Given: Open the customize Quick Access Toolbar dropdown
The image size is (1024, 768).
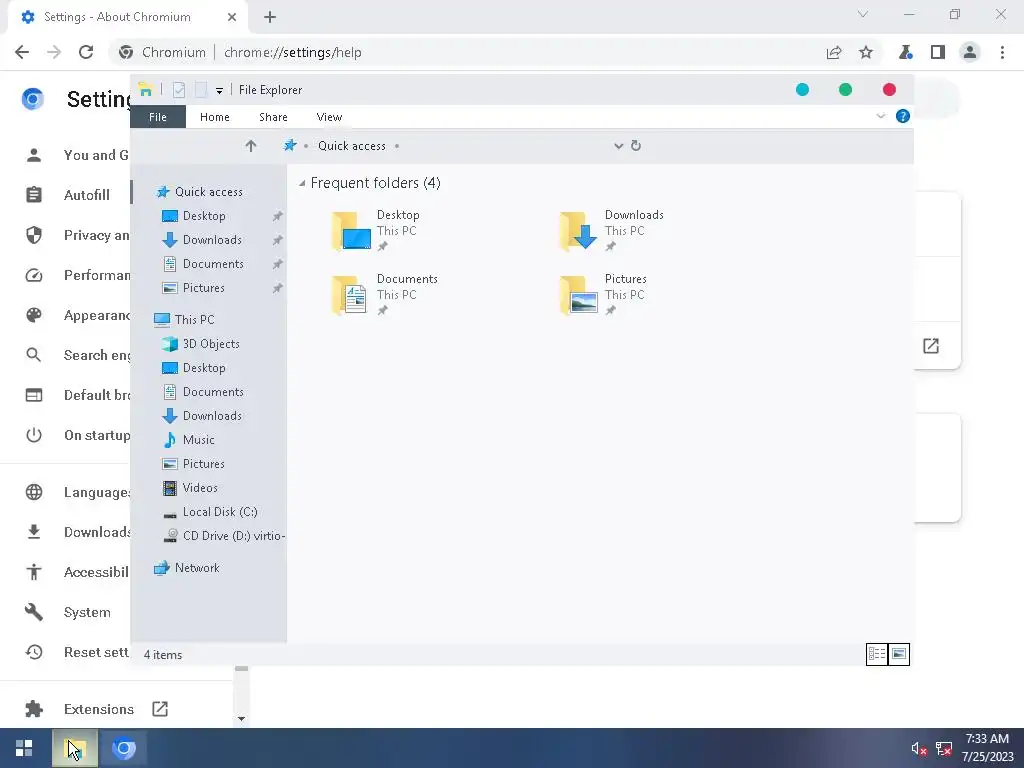Looking at the screenshot, I should (219, 91).
